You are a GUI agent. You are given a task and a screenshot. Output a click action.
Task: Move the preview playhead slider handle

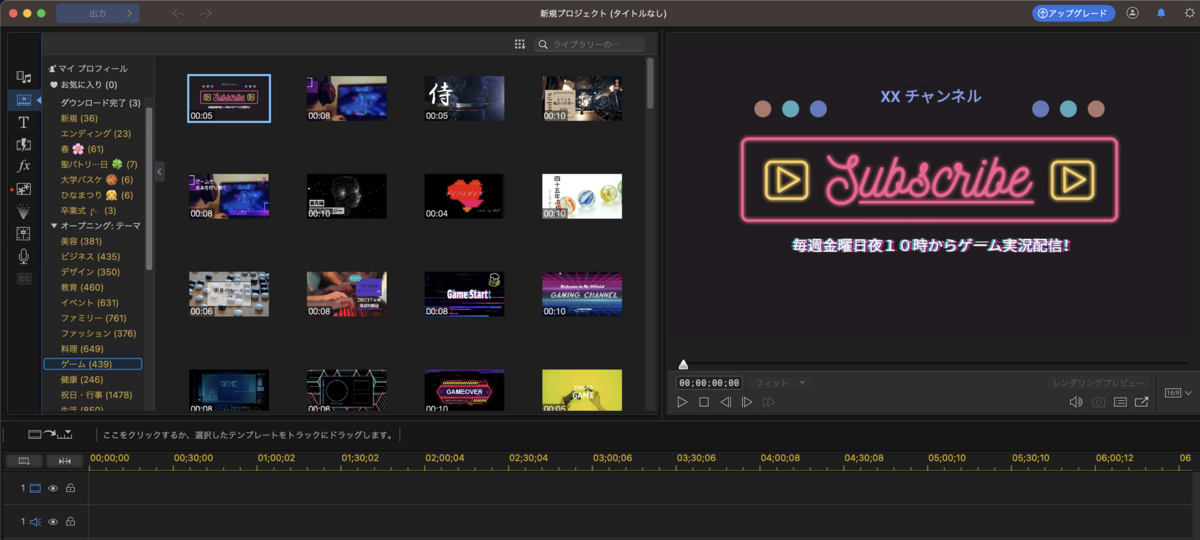click(683, 365)
